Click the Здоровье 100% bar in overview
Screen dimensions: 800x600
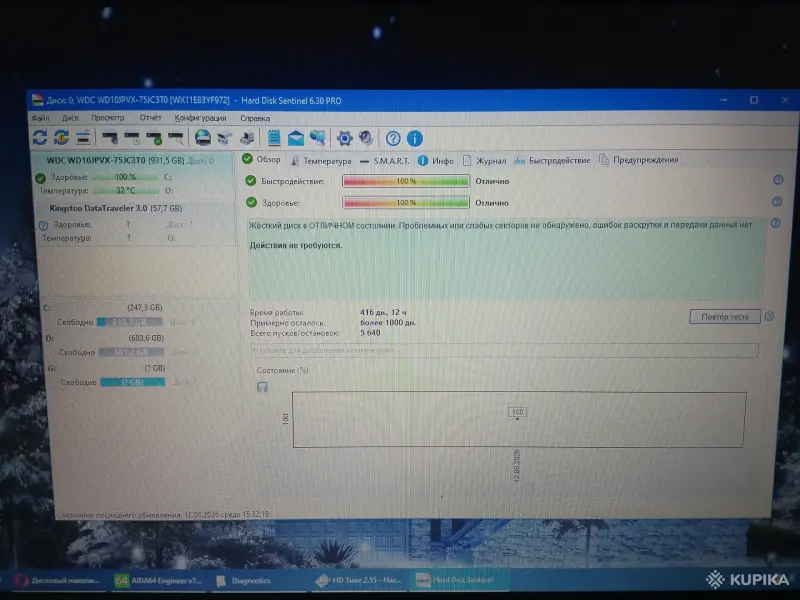pyautogui.click(x=406, y=203)
